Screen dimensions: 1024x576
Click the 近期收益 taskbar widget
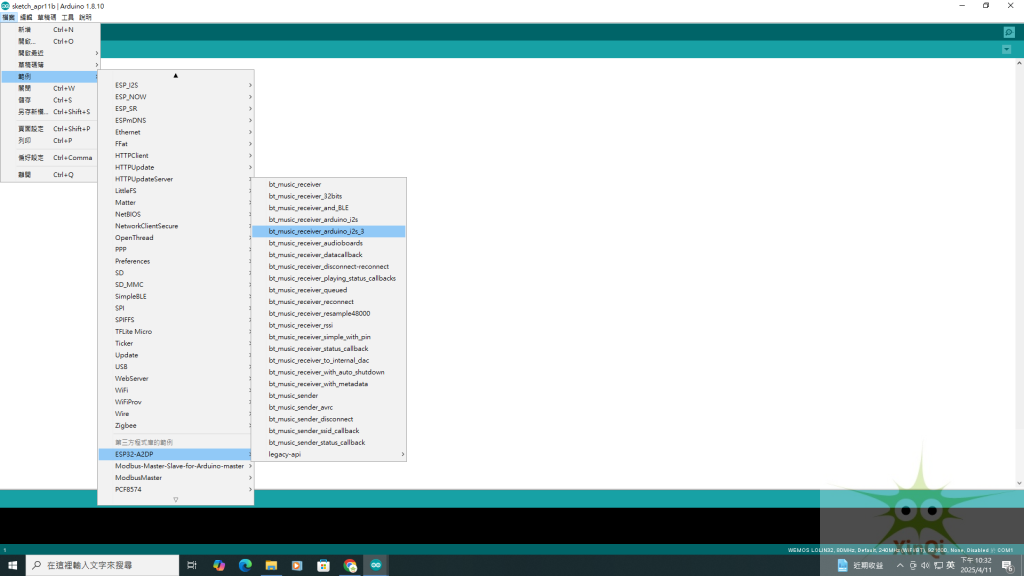tap(860, 565)
